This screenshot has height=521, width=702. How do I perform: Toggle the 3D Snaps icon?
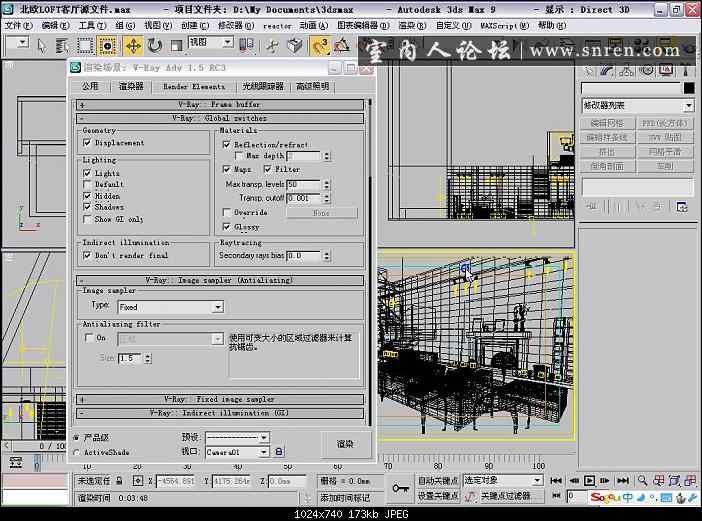point(320,46)
